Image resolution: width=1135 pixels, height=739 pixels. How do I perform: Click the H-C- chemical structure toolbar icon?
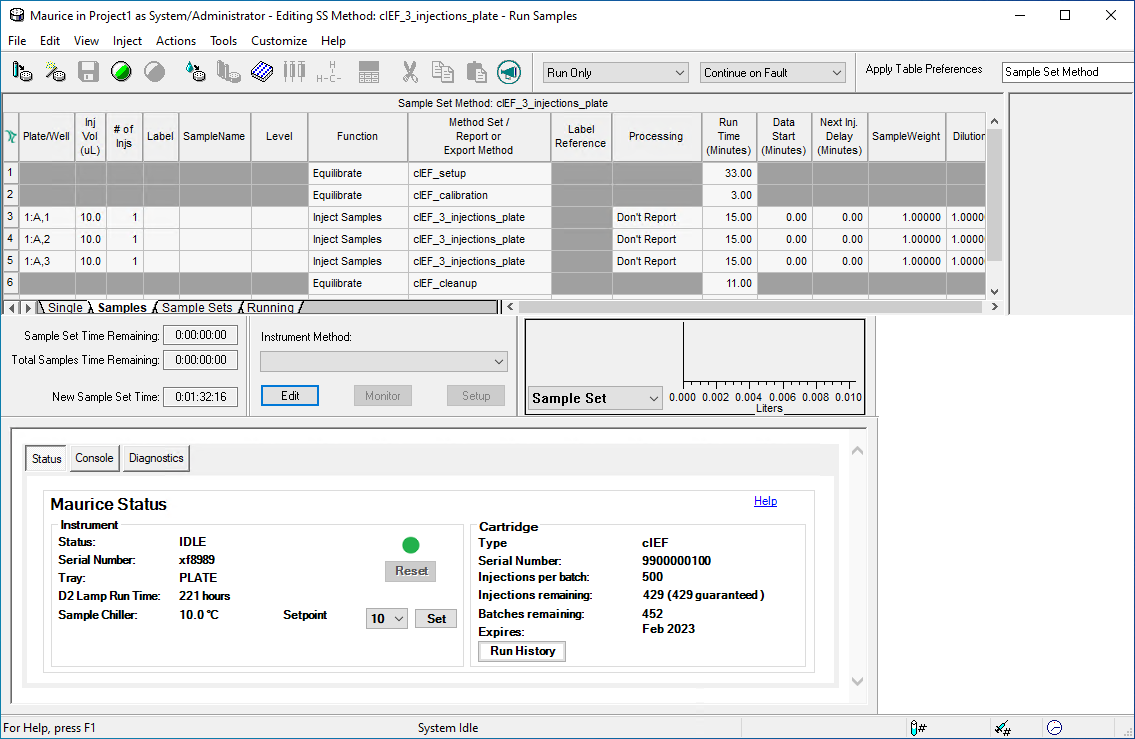pyautogui.click(x=328, y=72)
